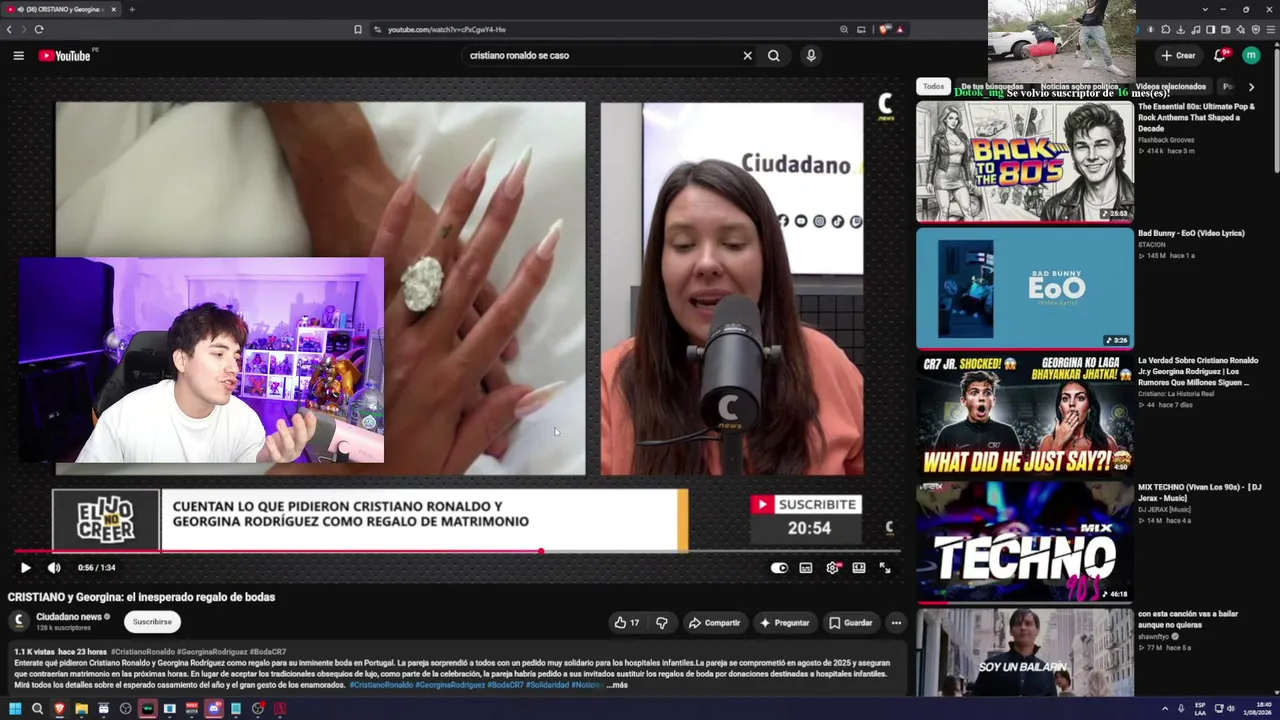Screen dimensions: 1280x720
Task: Go to the YouTube home logo
Action: [65, 56]
